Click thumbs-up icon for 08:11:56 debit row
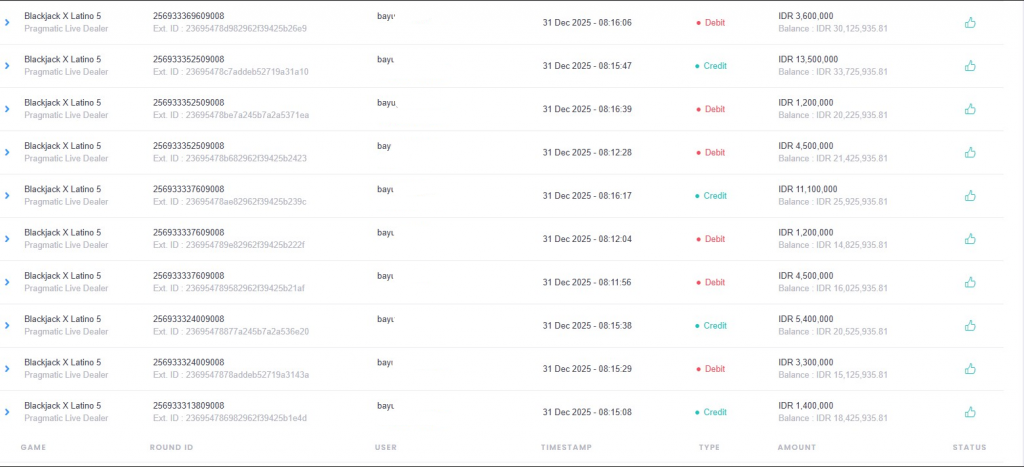The height and width of the screenshot is (467, 1024). 969,282
